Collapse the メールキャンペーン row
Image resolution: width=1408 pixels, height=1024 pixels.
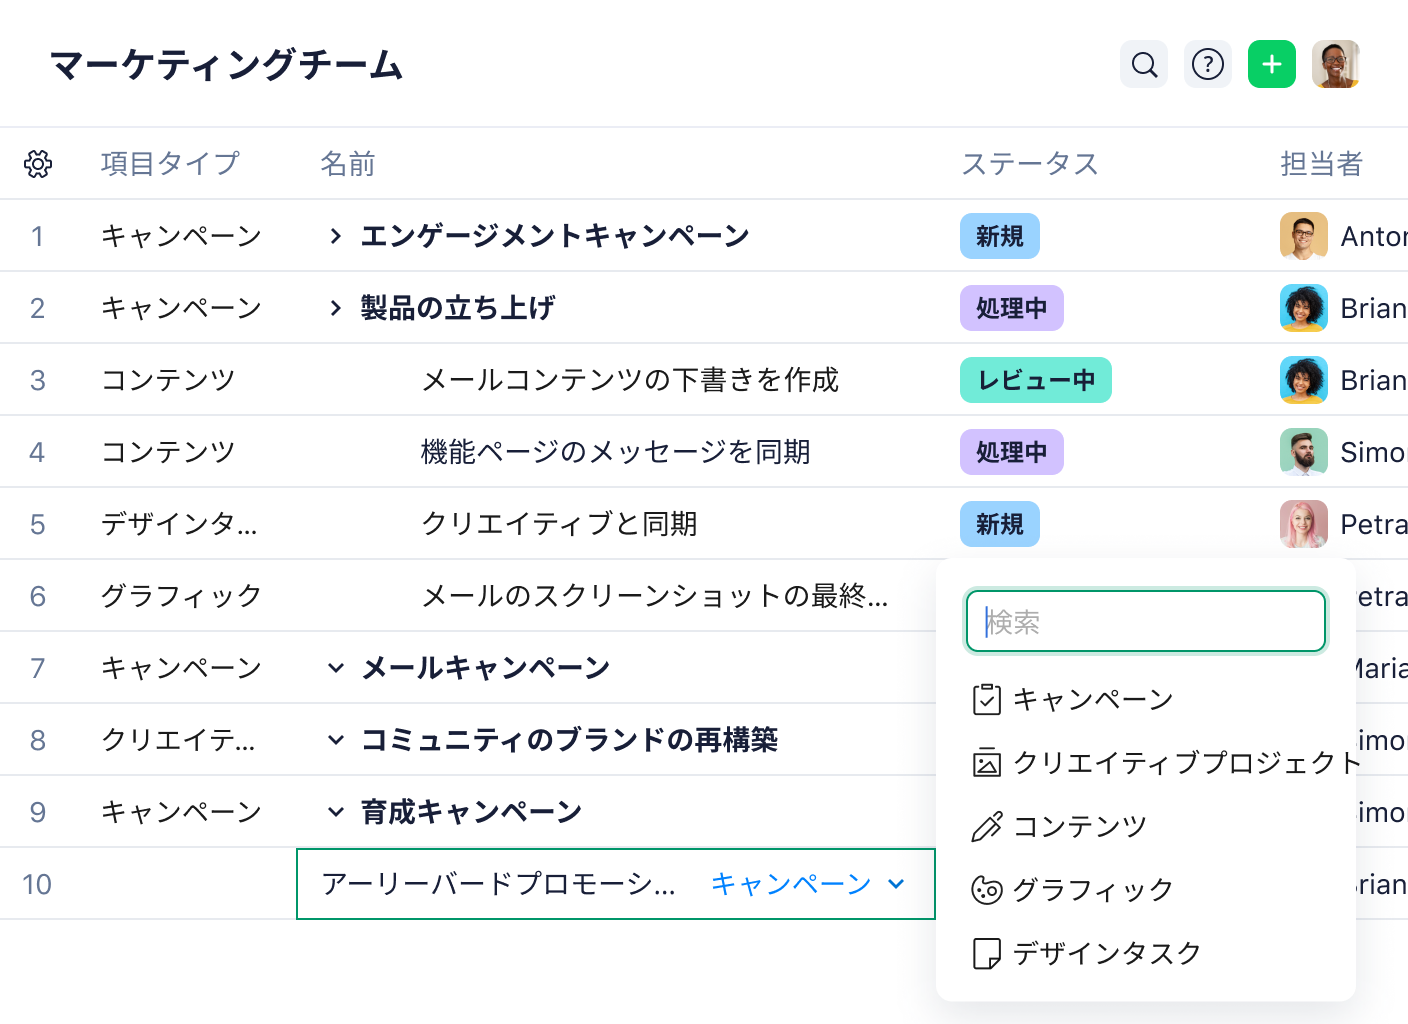[336, 668]
